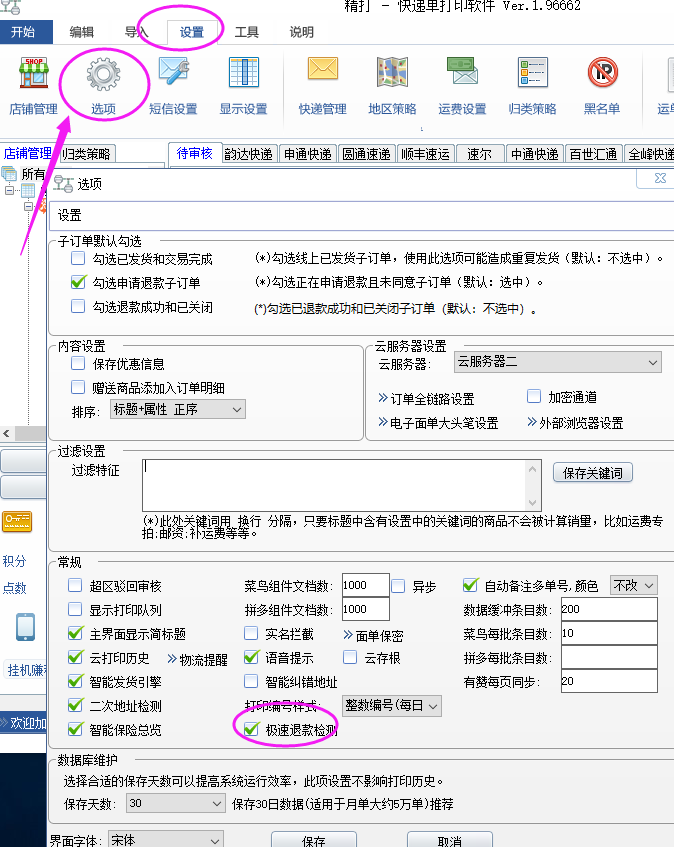
Task: Switch to 编辑 ribbon tab
Action: click(x=82, y=32)
